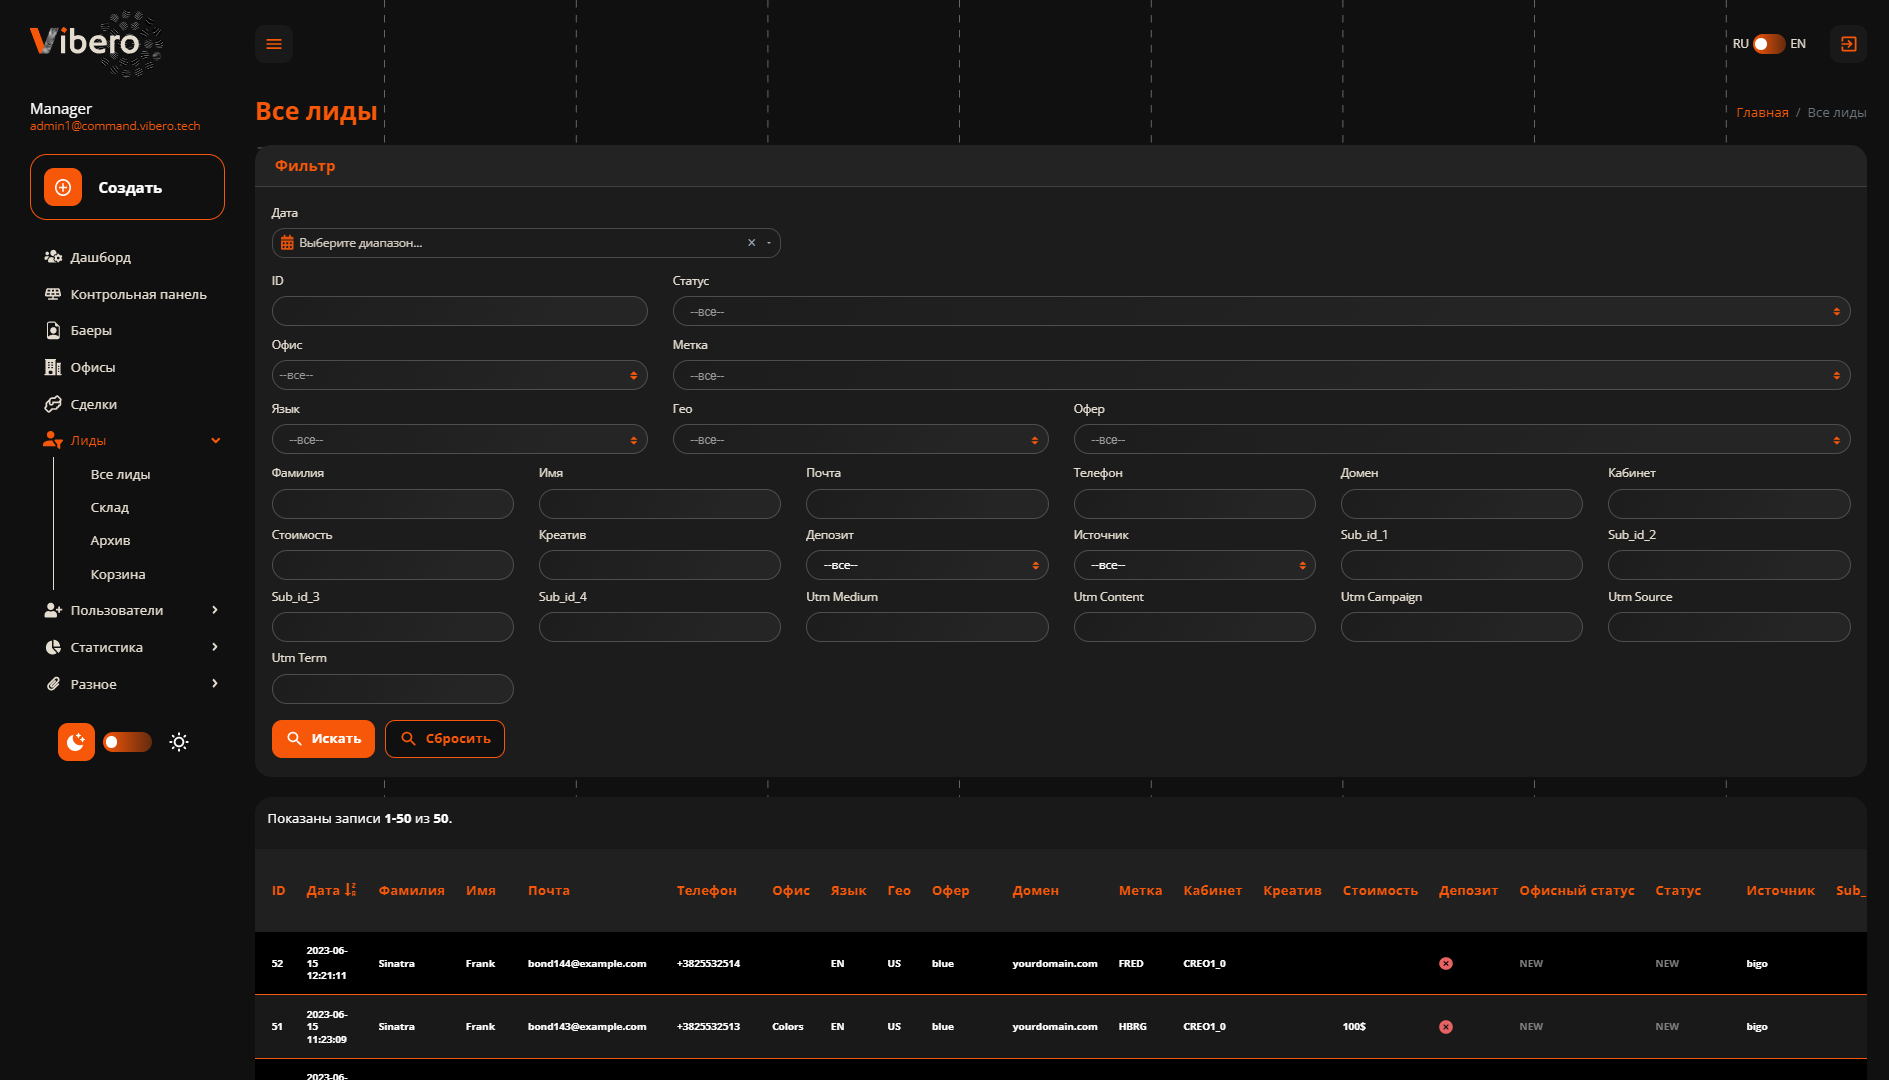Screen dimensions: 1889x1080
Task: Collapse the Лиды submenu chevron
Action: [x=215, y=440]
